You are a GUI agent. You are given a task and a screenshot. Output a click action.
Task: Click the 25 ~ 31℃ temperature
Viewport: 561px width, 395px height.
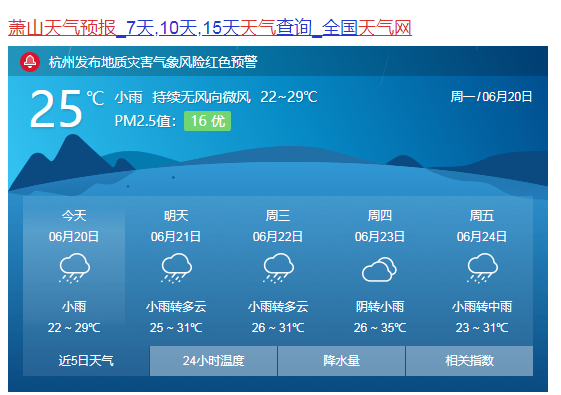176,327
